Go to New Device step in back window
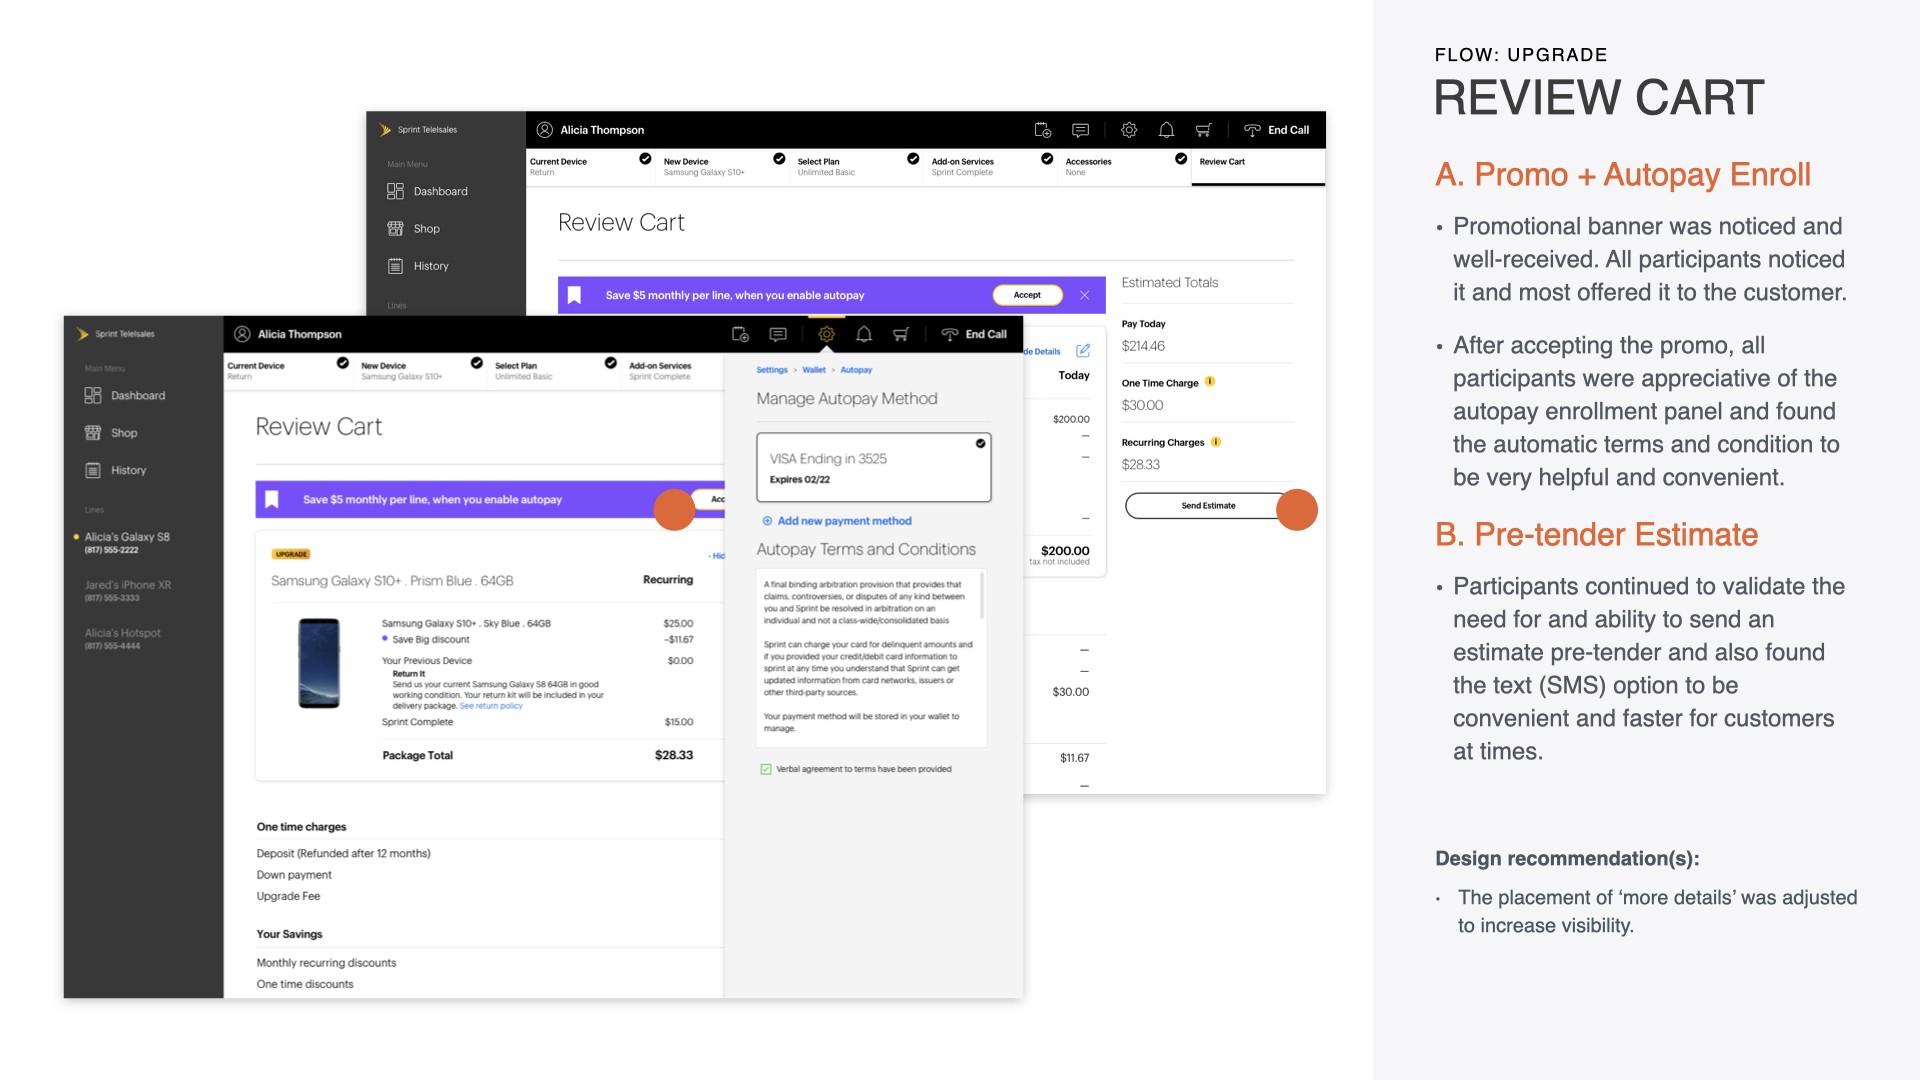The height and width of the screenshot is (1080, 1920). point(724,166)
